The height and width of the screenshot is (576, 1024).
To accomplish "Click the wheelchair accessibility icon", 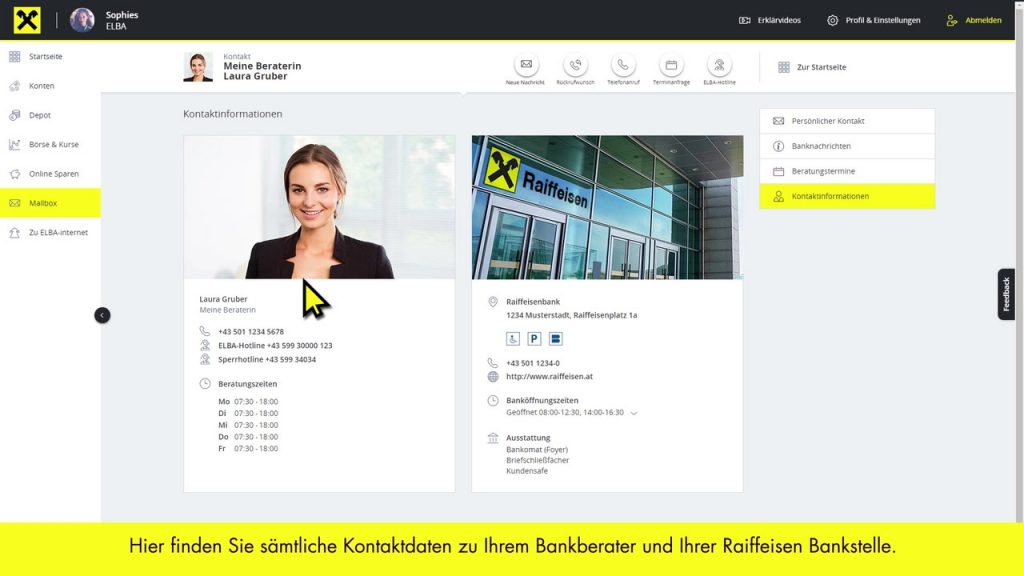I will pos(513,339).
